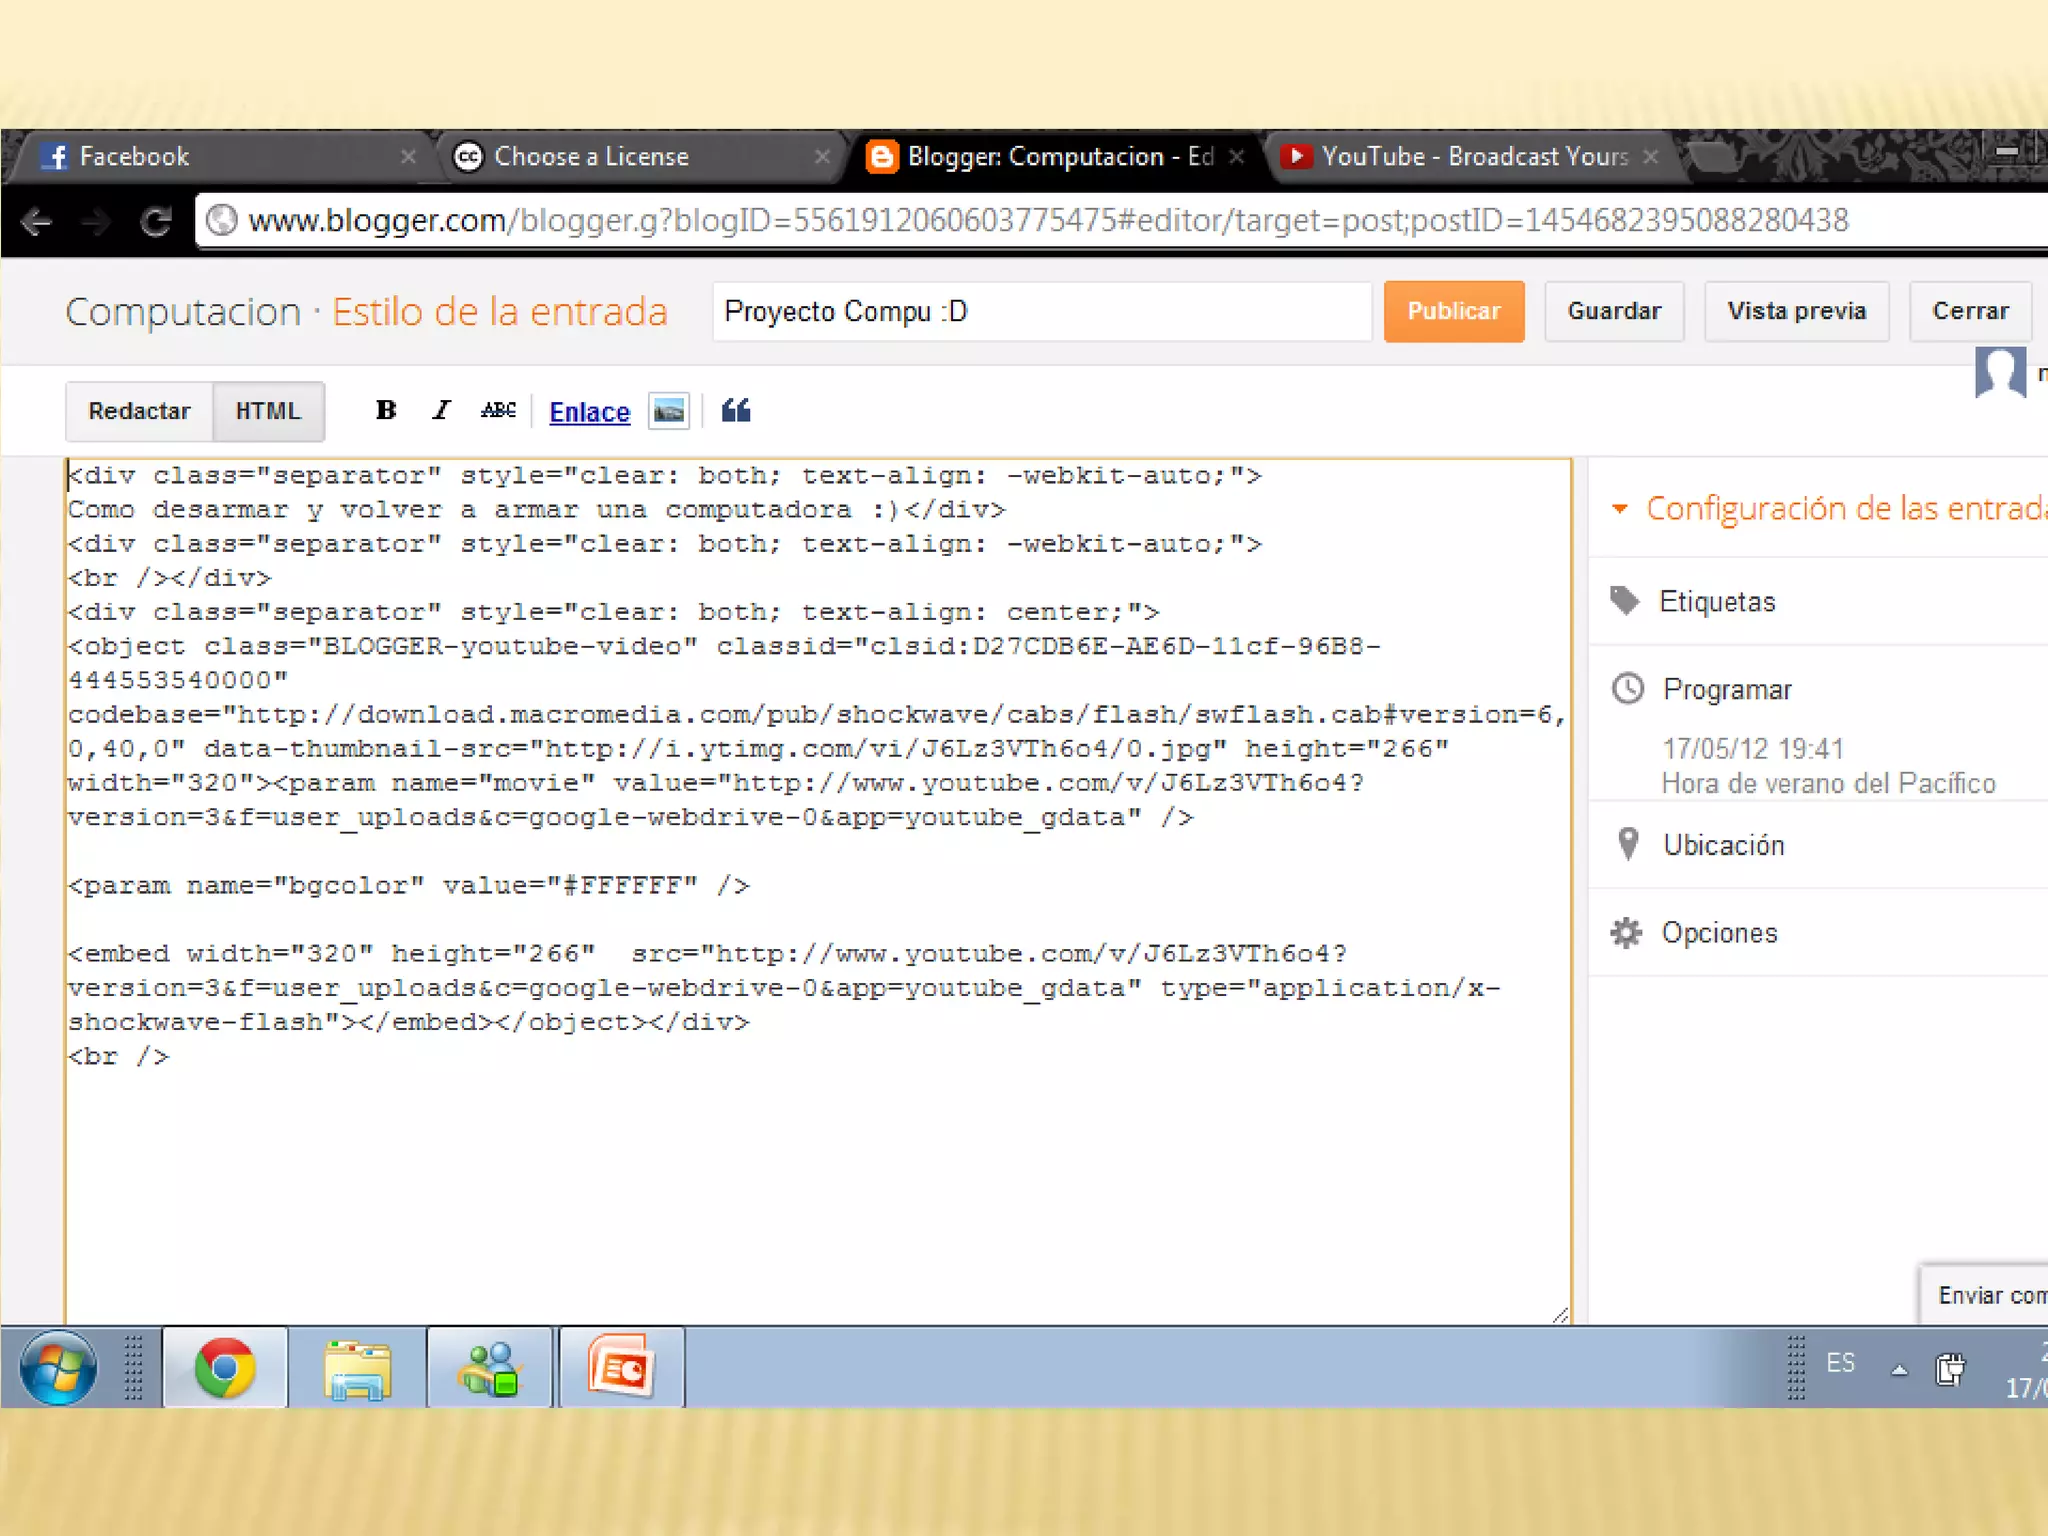Expand the Ubicación settings
Viewport: 2048px width, 1536px height.
click(x=1723, y=846)
